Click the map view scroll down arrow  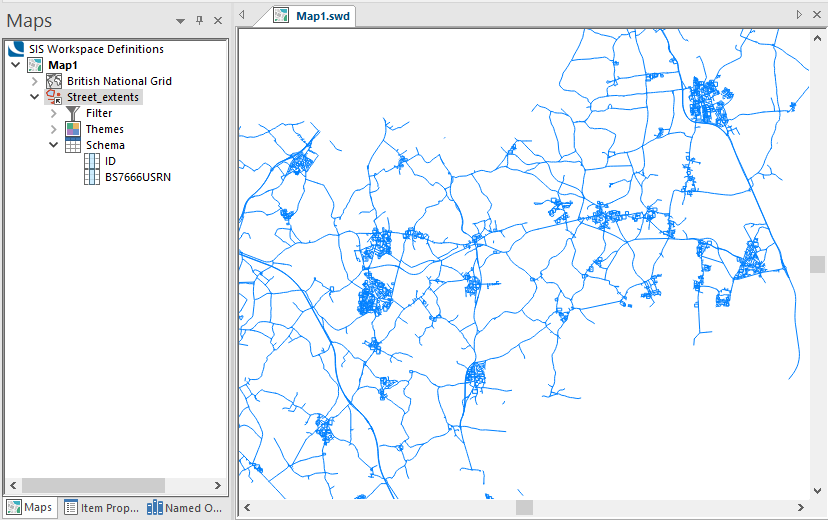pos(817,490)
